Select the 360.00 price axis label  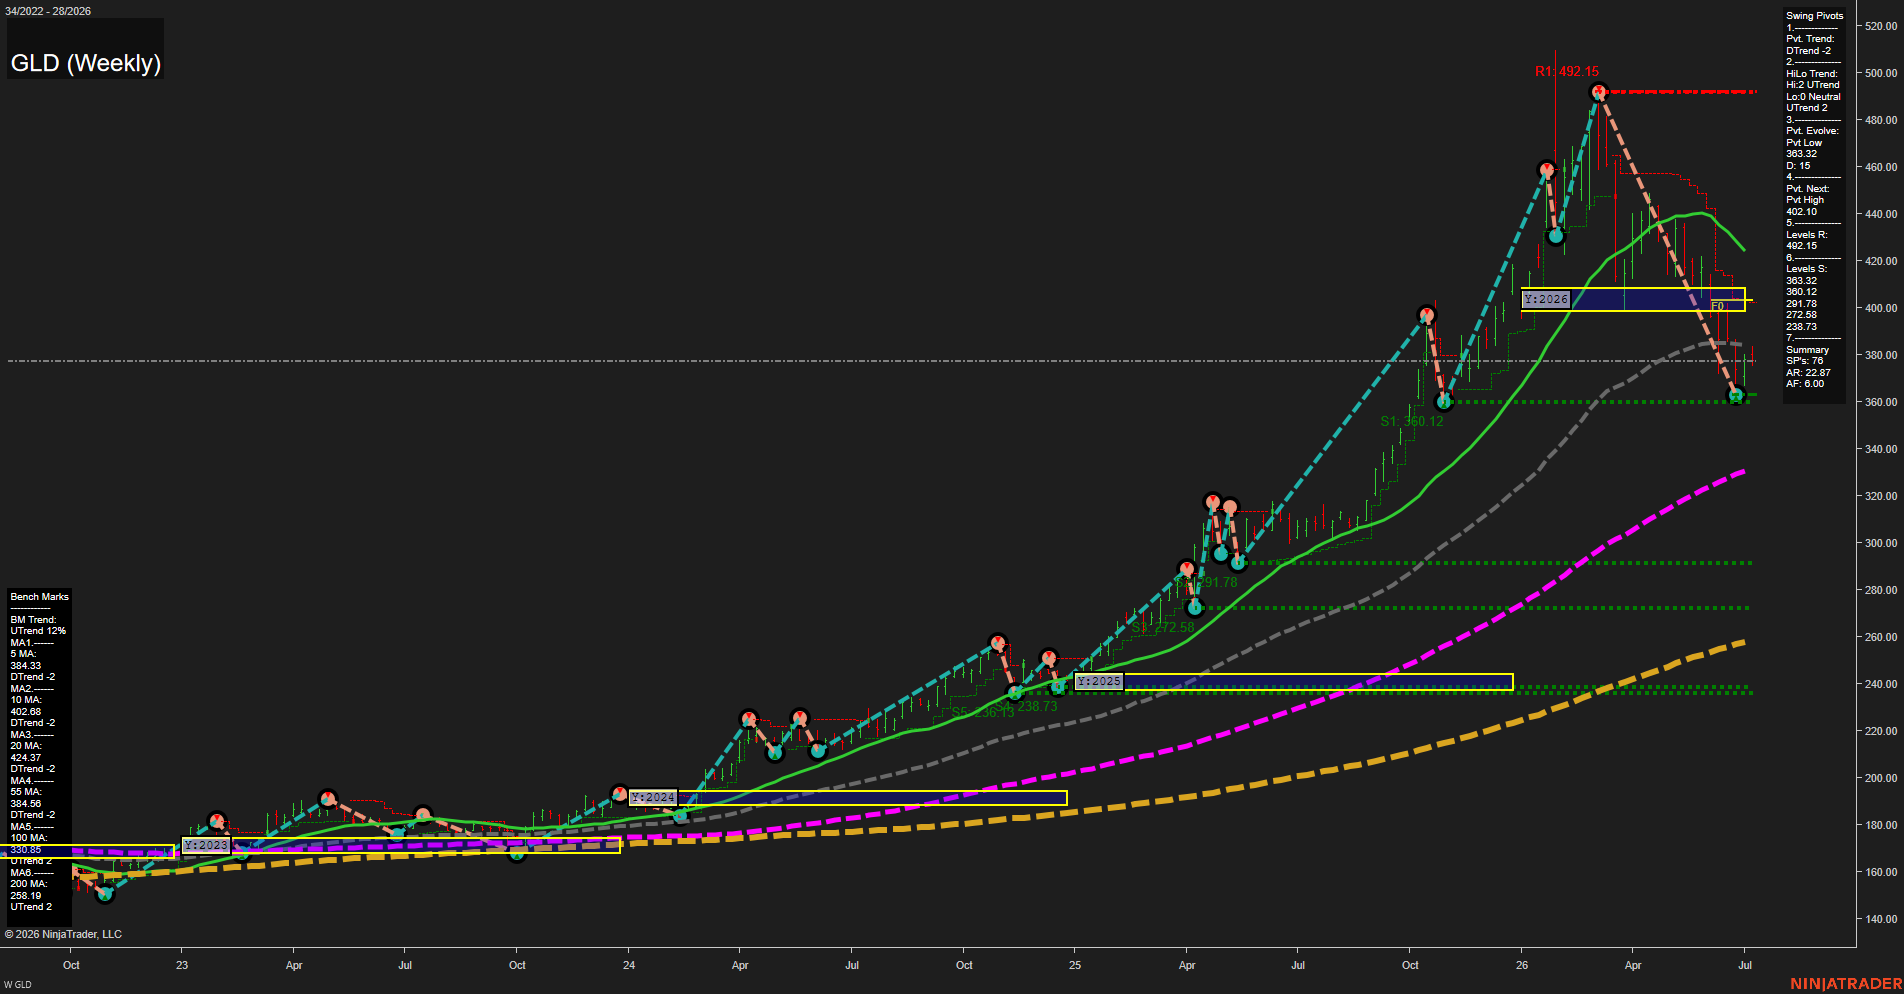(x=1881, y=402)
